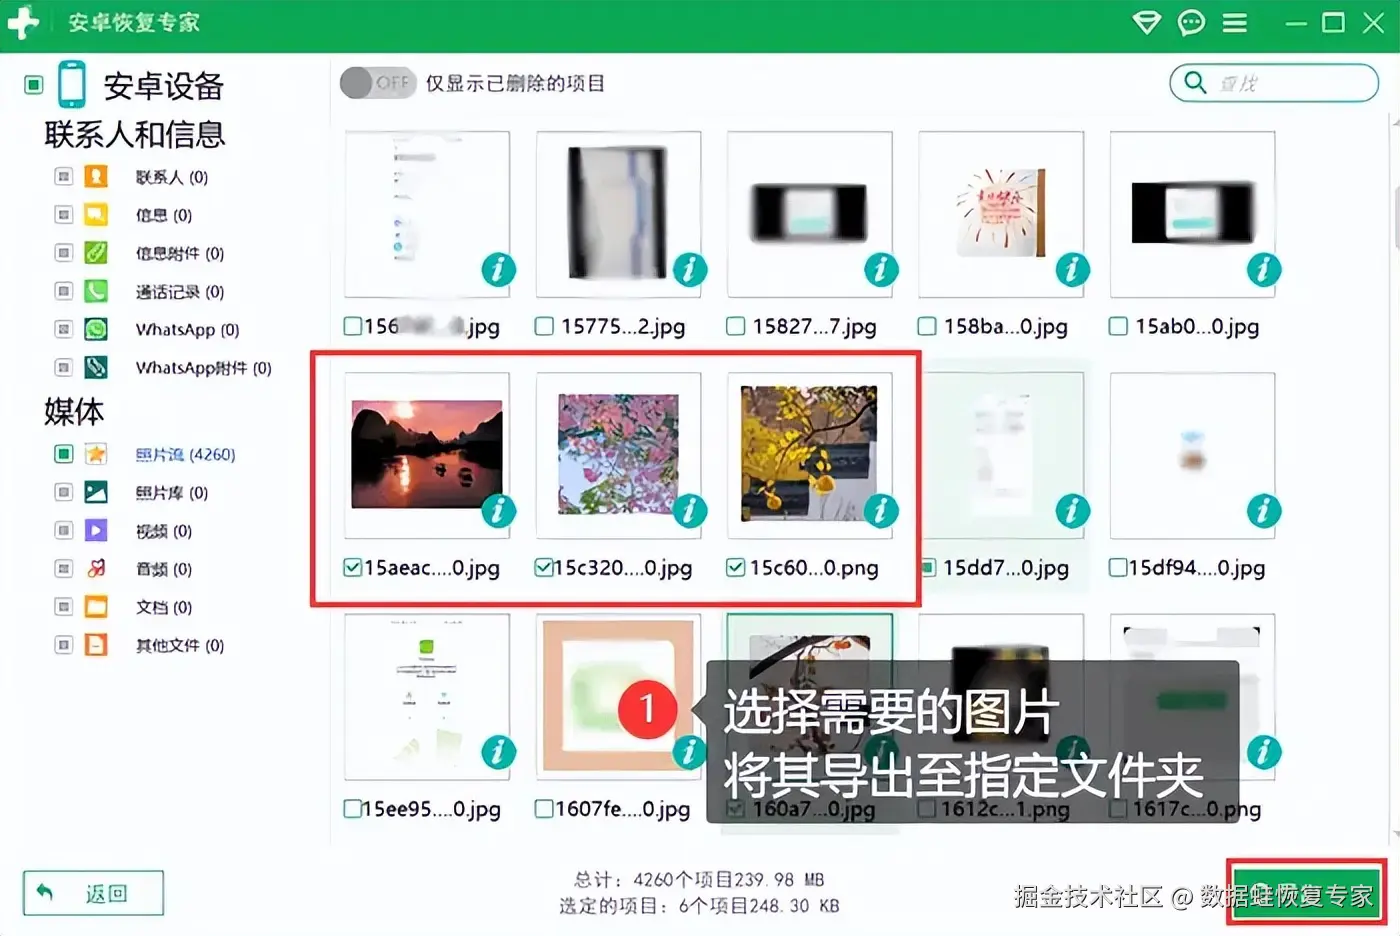Uncheck the 15c320....0.jpg checkbox
Image resolution: width=1400 pixels, height=936 pixels.
click(x=543, y=568)
